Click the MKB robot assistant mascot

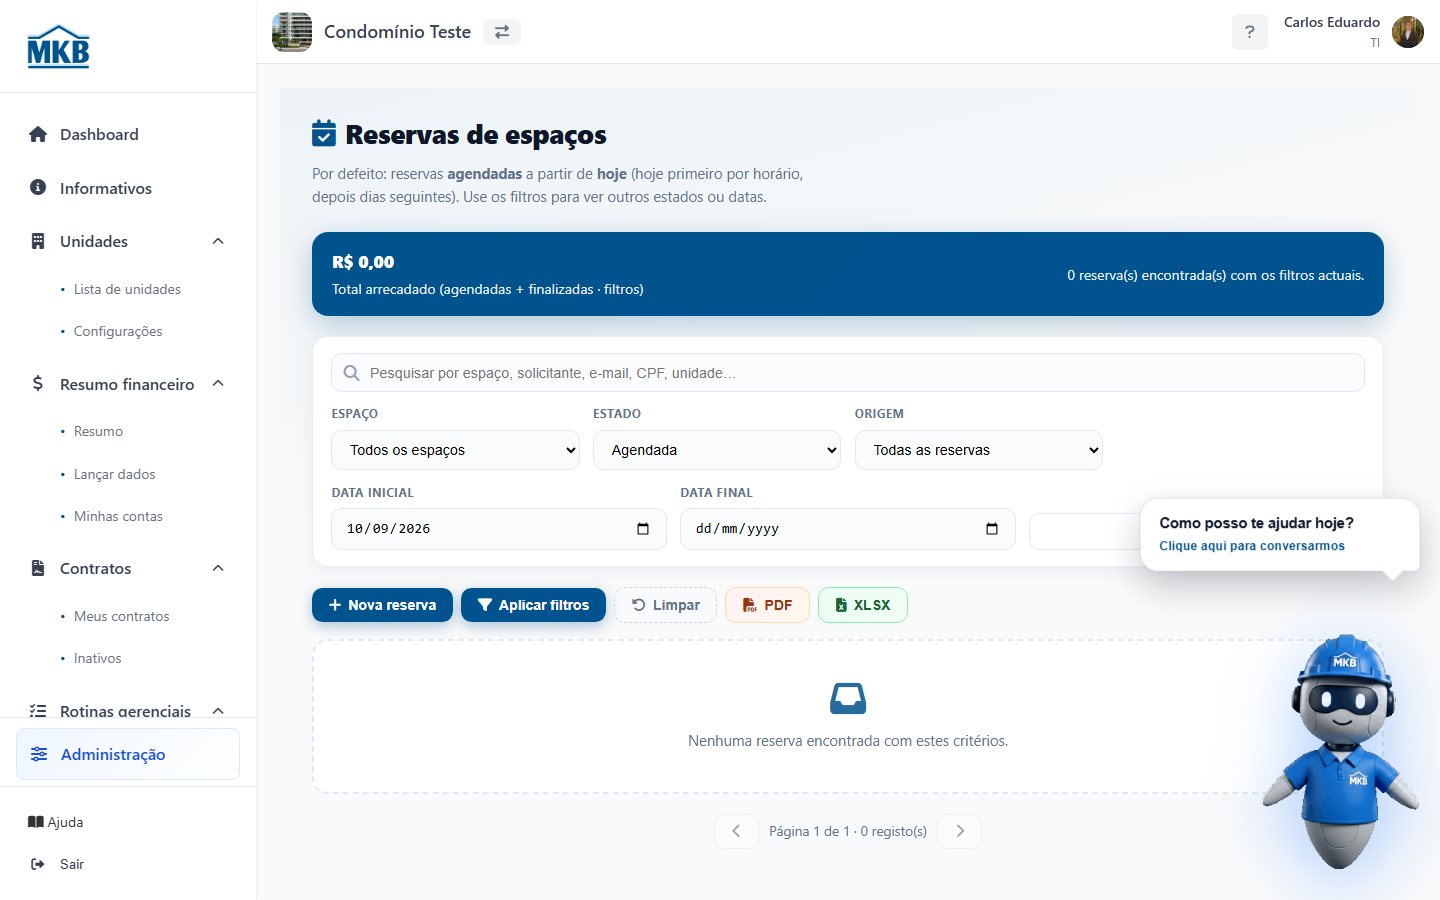[x=1342, y=752]
